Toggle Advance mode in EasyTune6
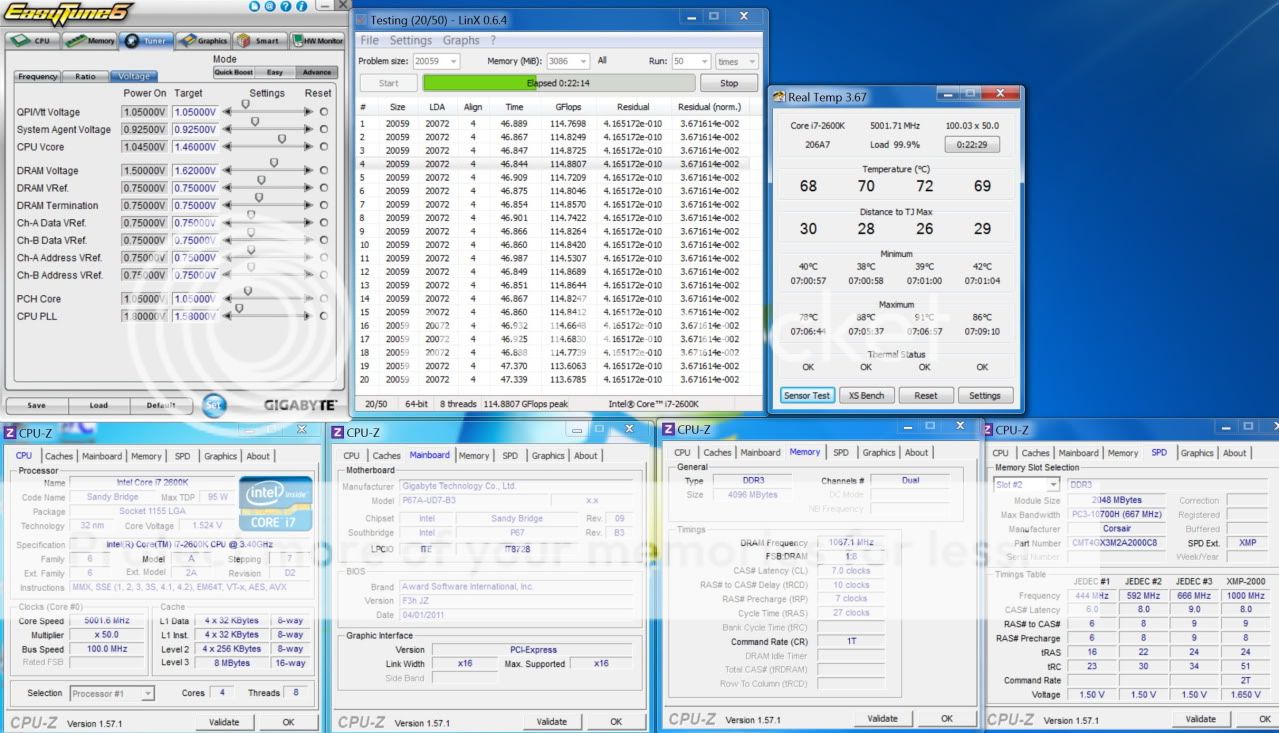Viewport: 1279px width, 733px height. tap(317, 73)
